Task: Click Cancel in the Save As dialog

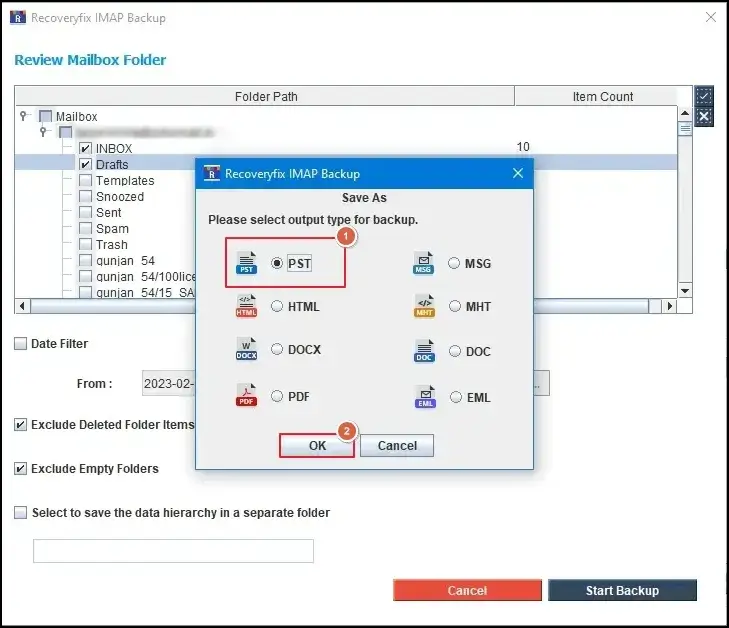Action: pyautogui.click(x=397, y=445)
